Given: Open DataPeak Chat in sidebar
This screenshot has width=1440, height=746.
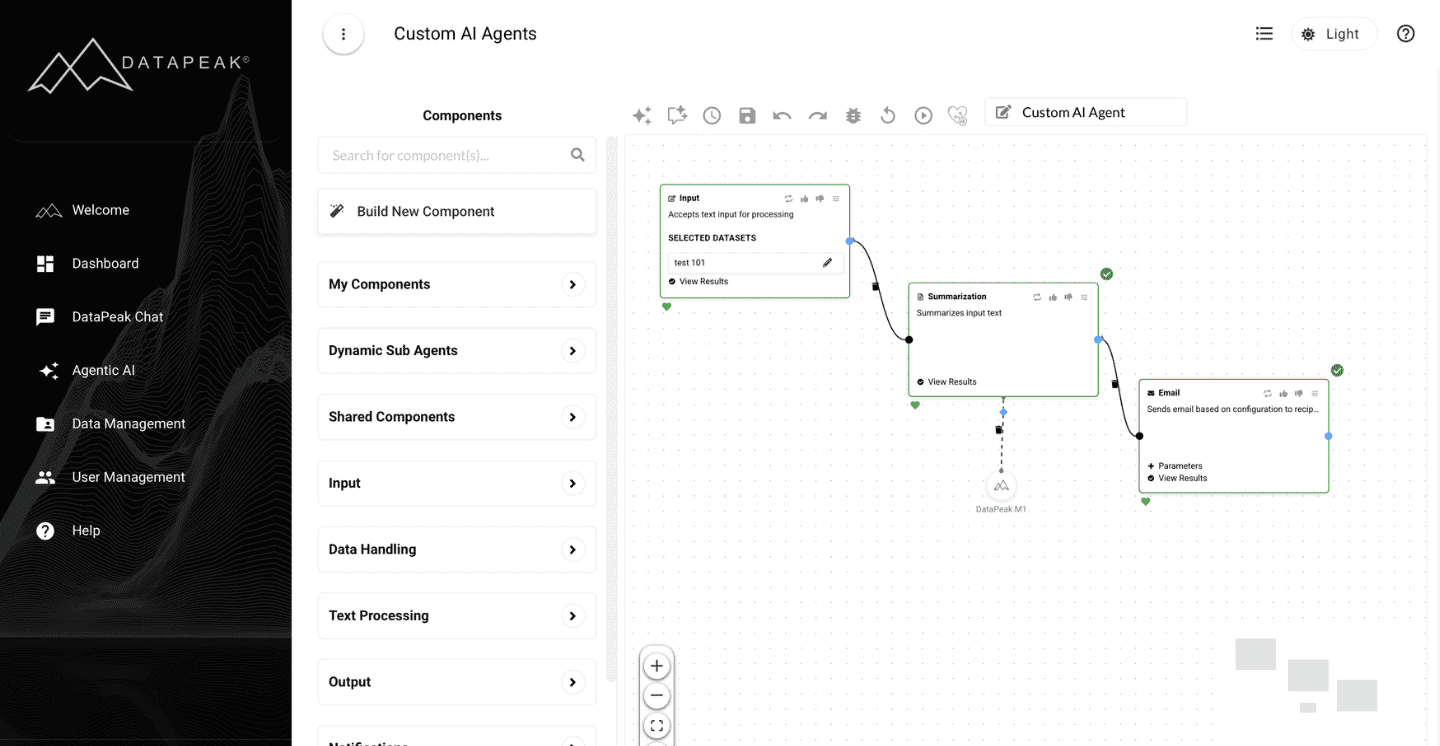Looking at the screenshot, I should [x=100, y=317].
